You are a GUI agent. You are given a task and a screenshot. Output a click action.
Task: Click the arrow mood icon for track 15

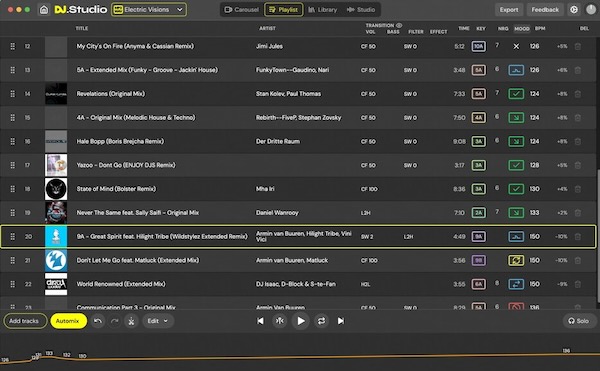(x=516, y=117)
